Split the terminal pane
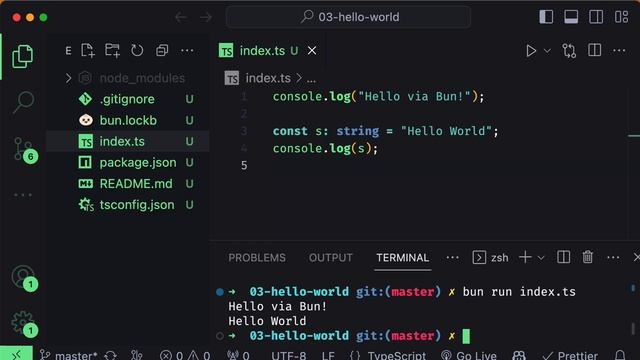Screen dimensions: 640x360 coord(563,257)
